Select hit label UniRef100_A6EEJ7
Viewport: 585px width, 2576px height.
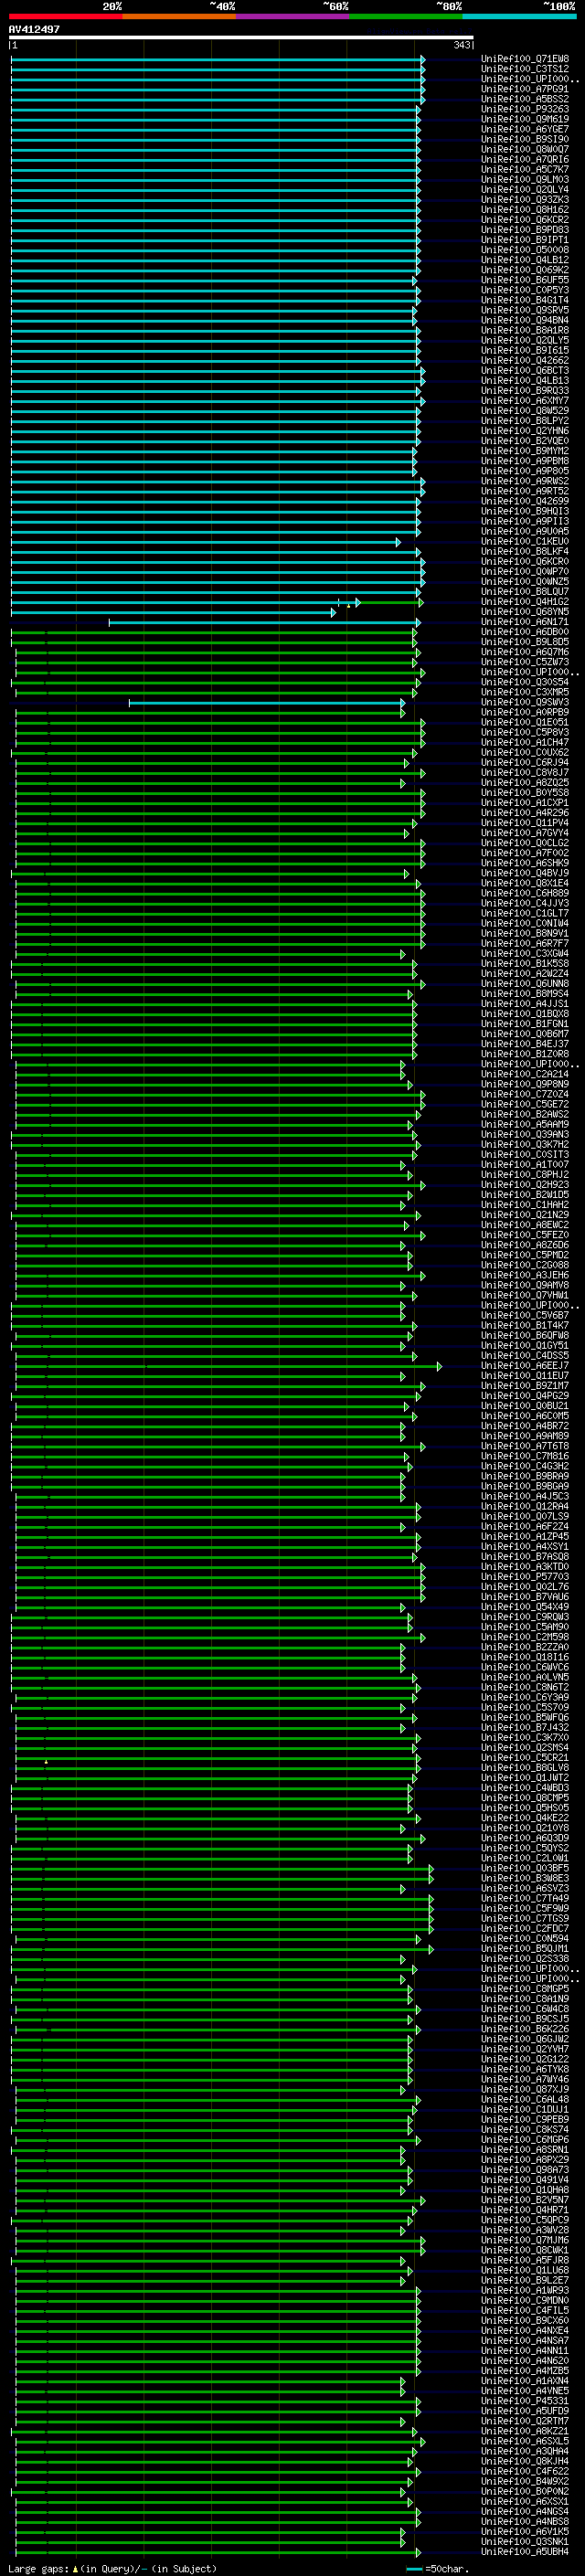[x=525, y=1366]
